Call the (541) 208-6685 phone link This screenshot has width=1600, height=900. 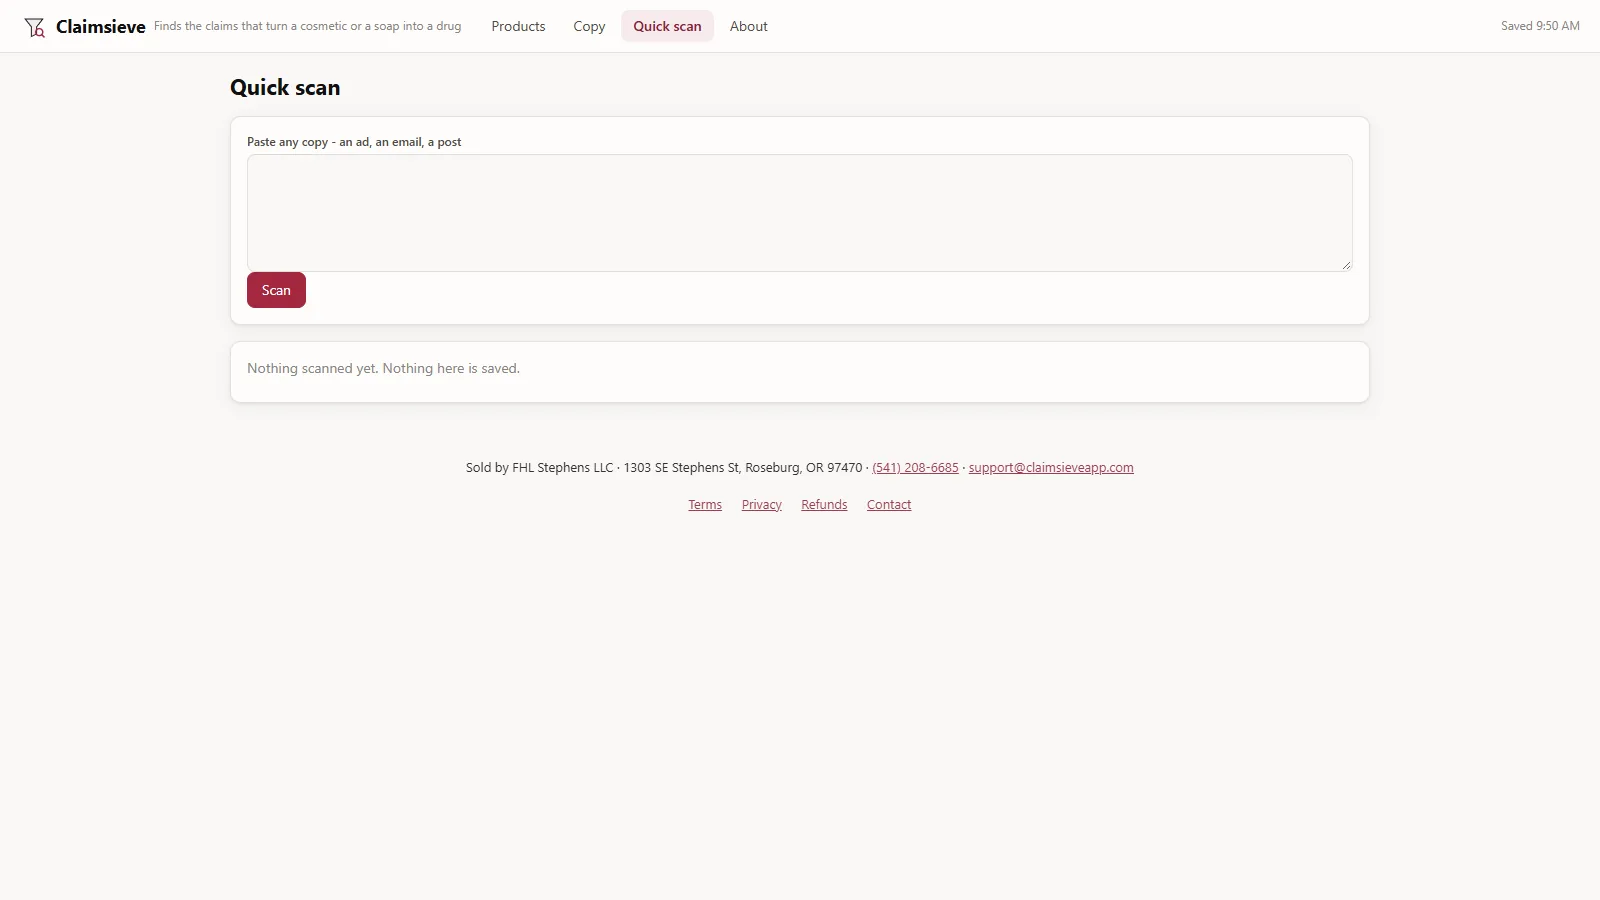915,467
